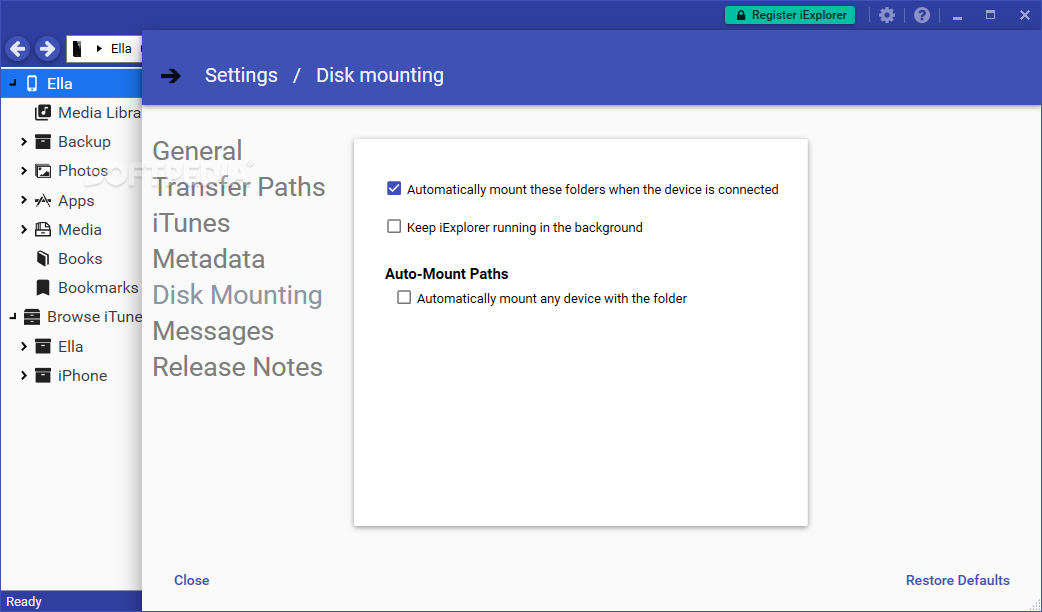Click Restore Defaults
The image size is (1042, 612).
(x=958, y=580)
